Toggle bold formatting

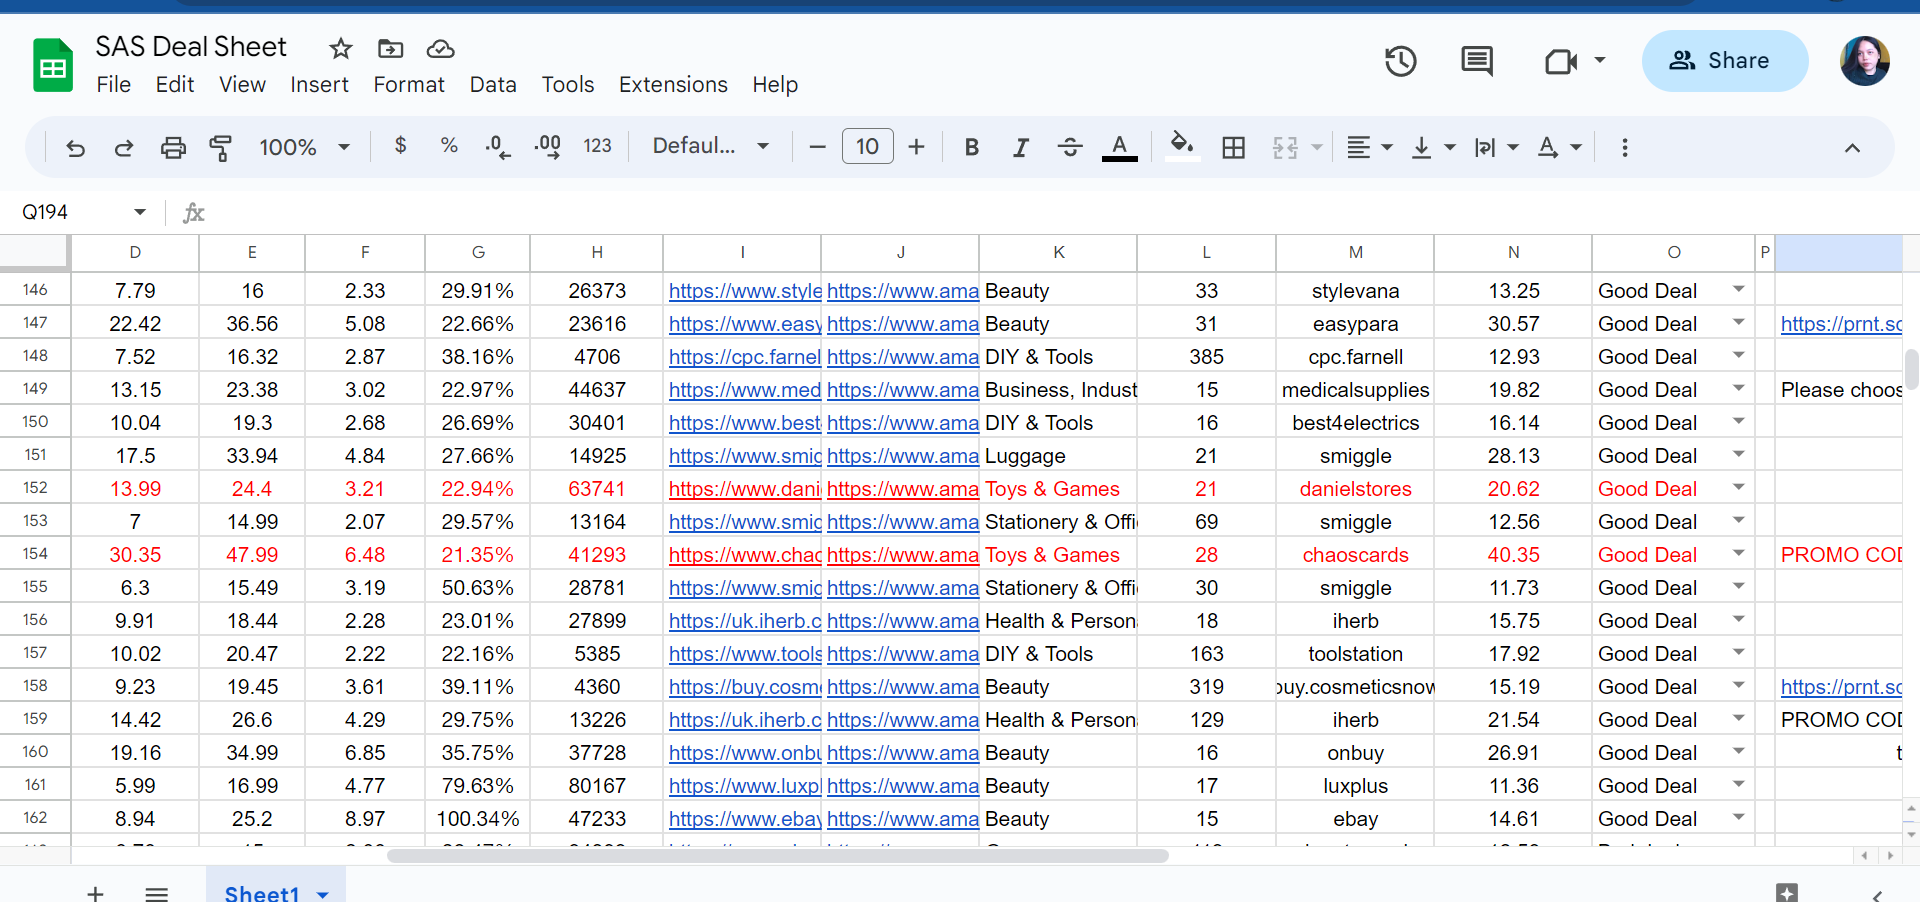971,147
